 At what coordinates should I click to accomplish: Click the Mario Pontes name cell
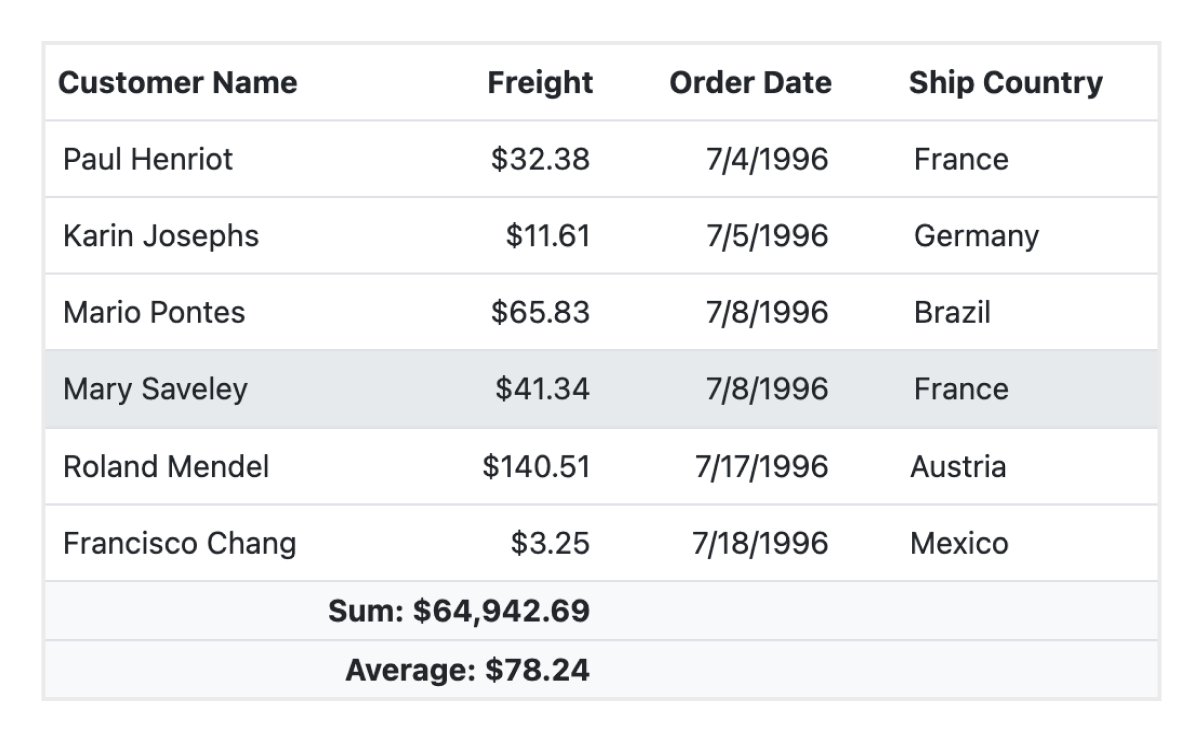154,312
